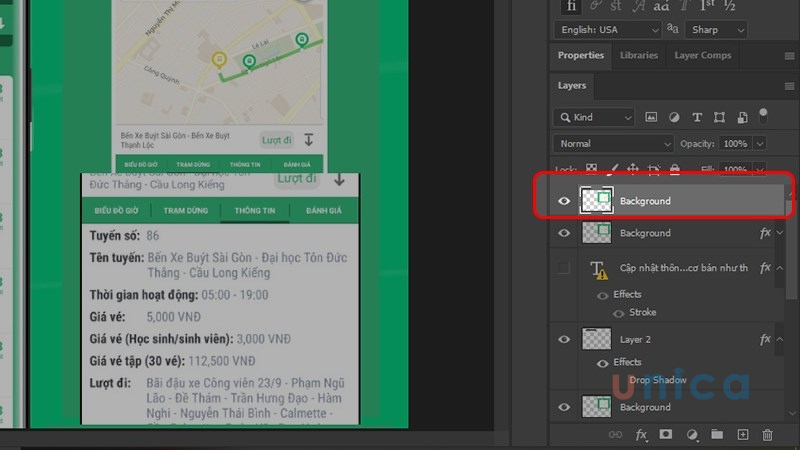The height and width of the screenshot is (450, 800).
Task: Select the Cập nhật thôn text layer
Action: (684, 267)
